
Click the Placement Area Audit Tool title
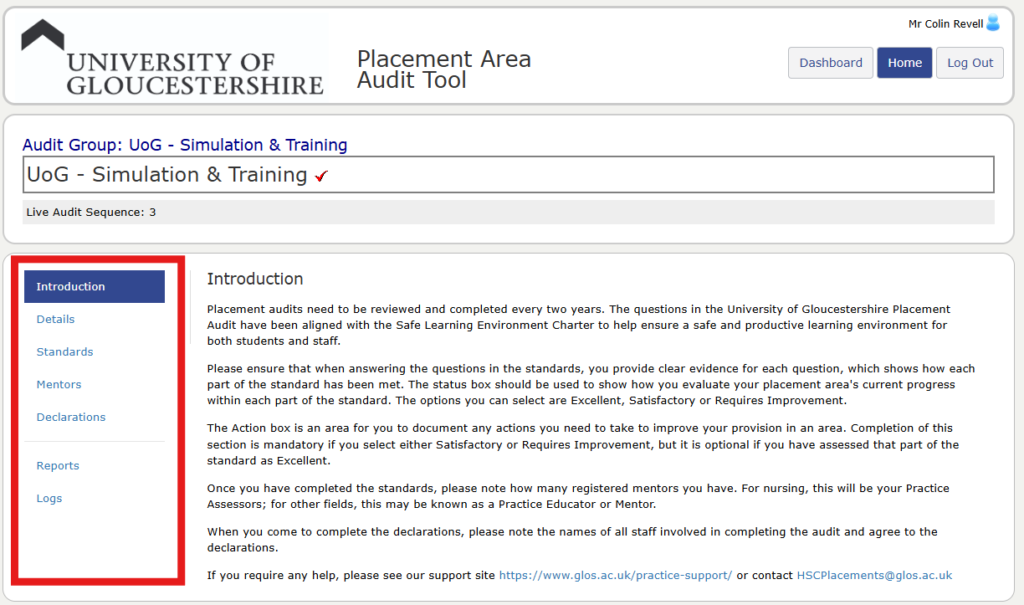click(x=443, y=69)
